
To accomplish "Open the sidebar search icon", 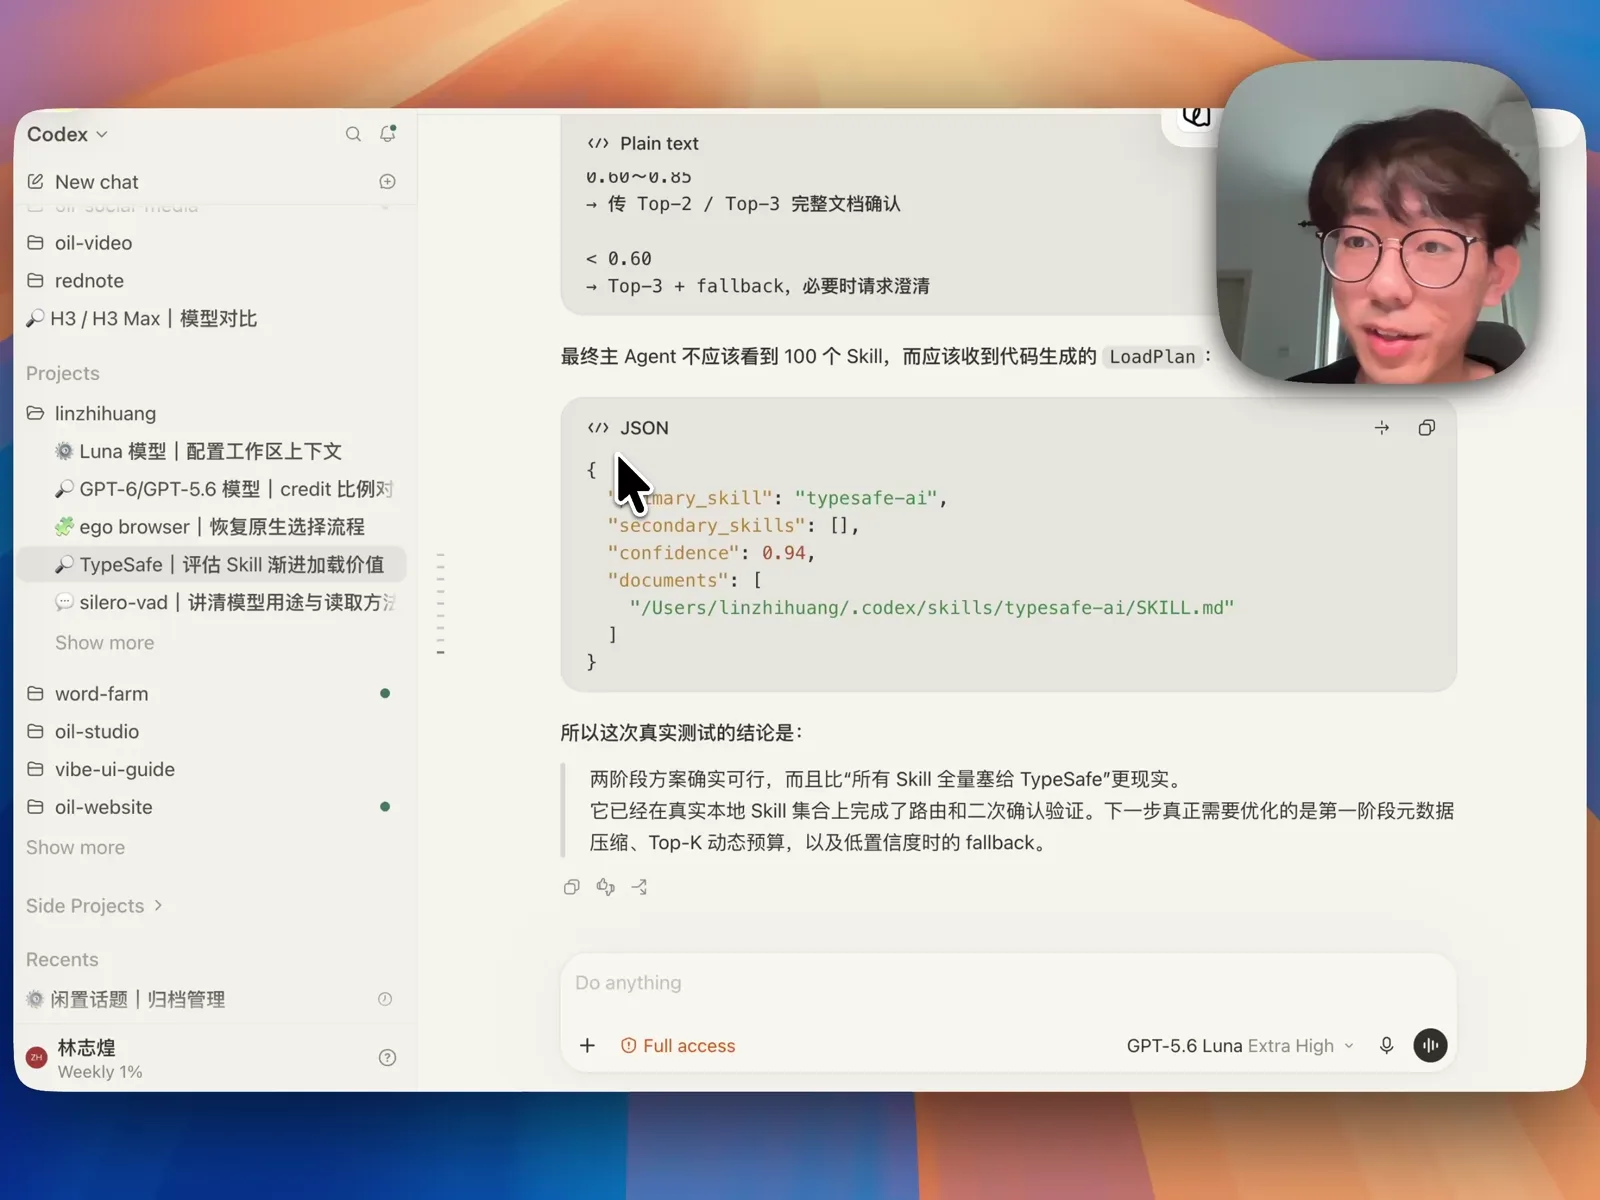I will [353, 134].
